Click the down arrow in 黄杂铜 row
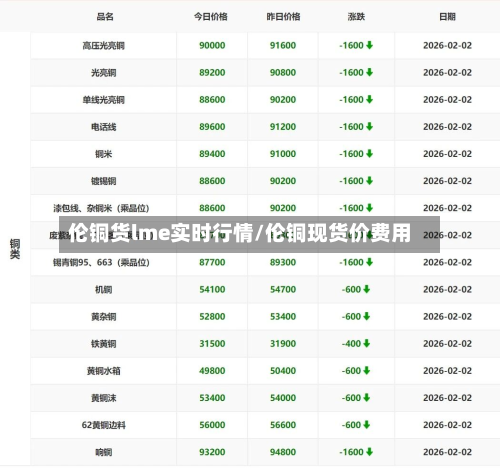Viewport: 500px width, 469px height. point(367,316)
